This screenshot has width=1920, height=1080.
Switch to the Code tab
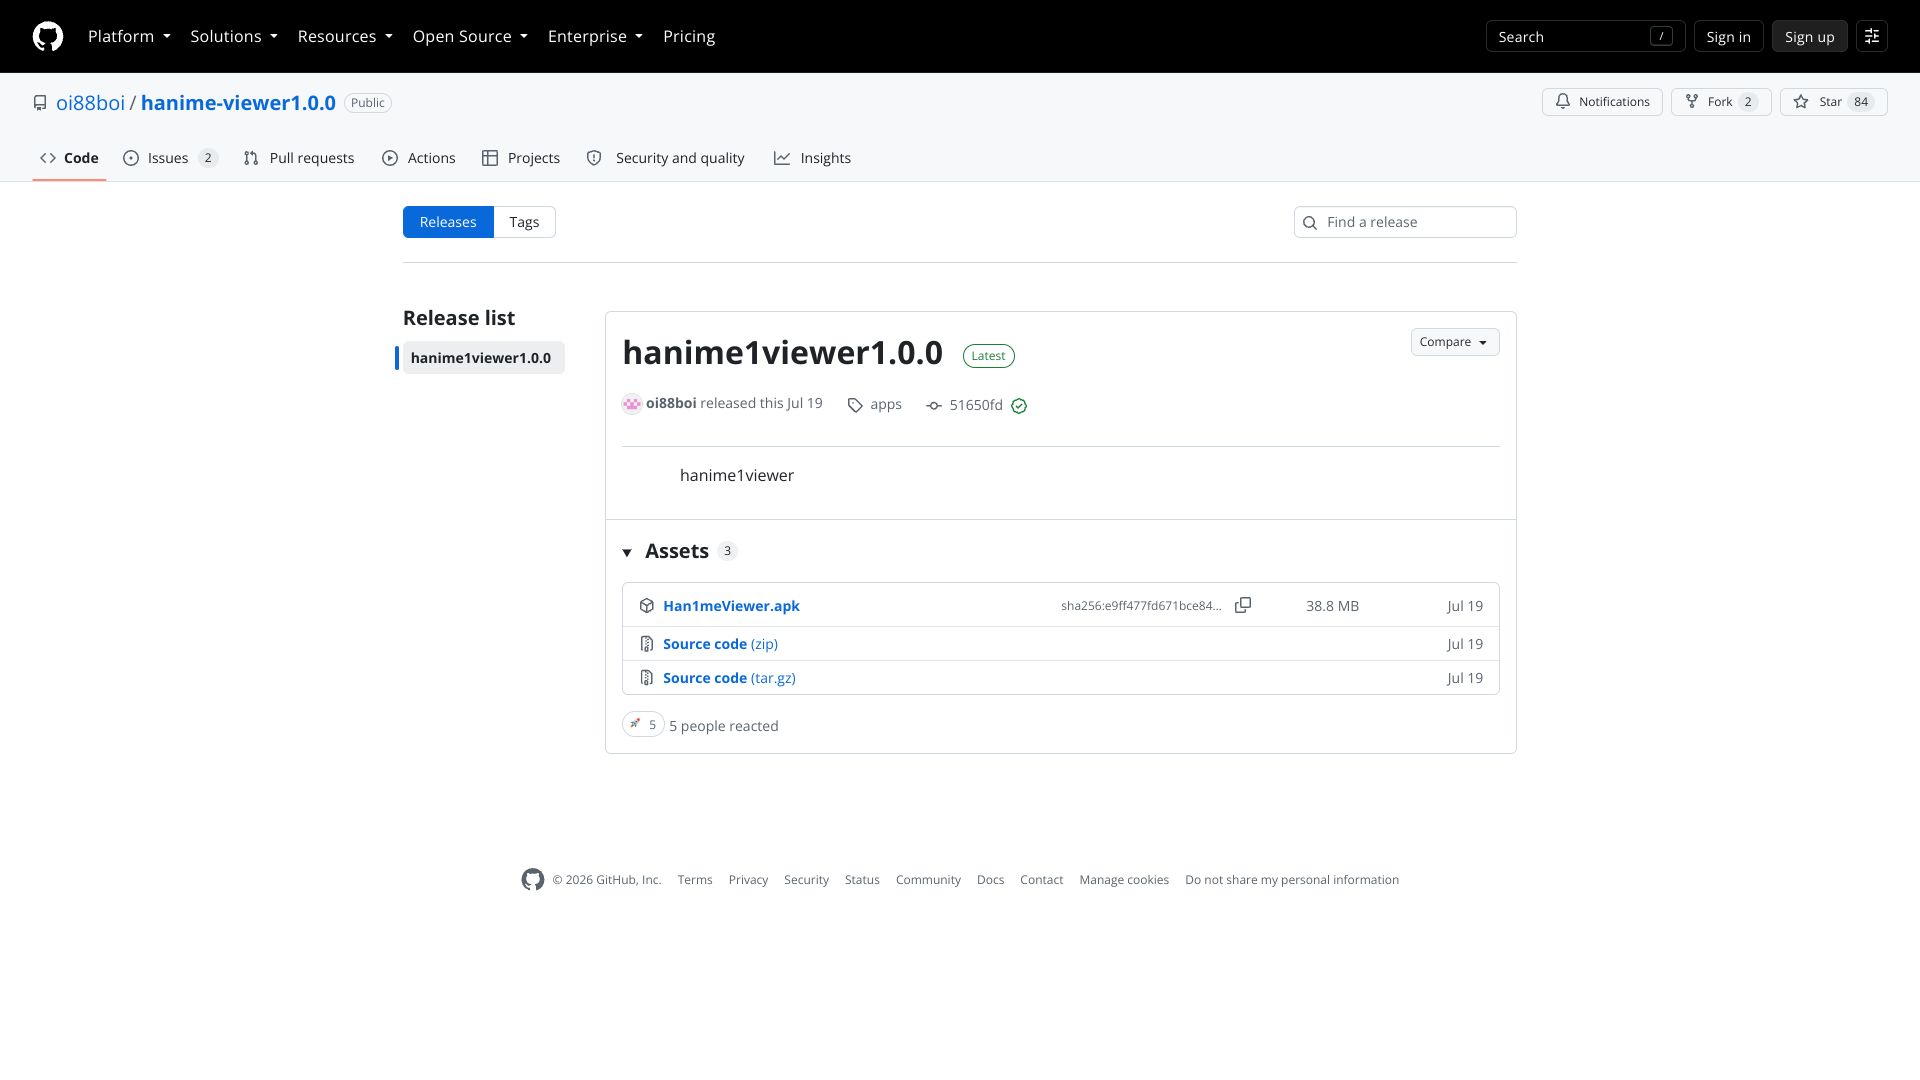pos(69,158)
